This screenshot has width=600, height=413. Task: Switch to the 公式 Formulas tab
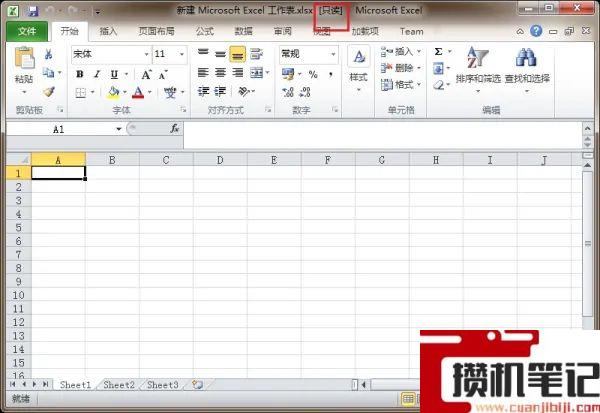coord(205,31)
